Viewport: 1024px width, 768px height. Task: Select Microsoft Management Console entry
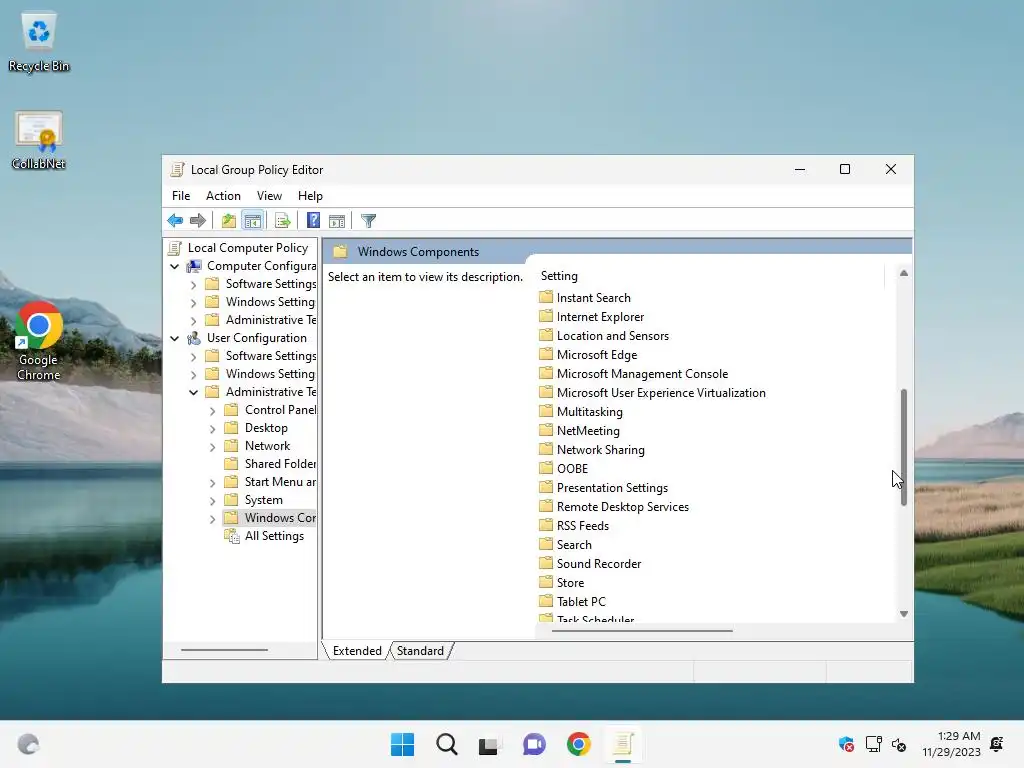(x=642, y=374)
